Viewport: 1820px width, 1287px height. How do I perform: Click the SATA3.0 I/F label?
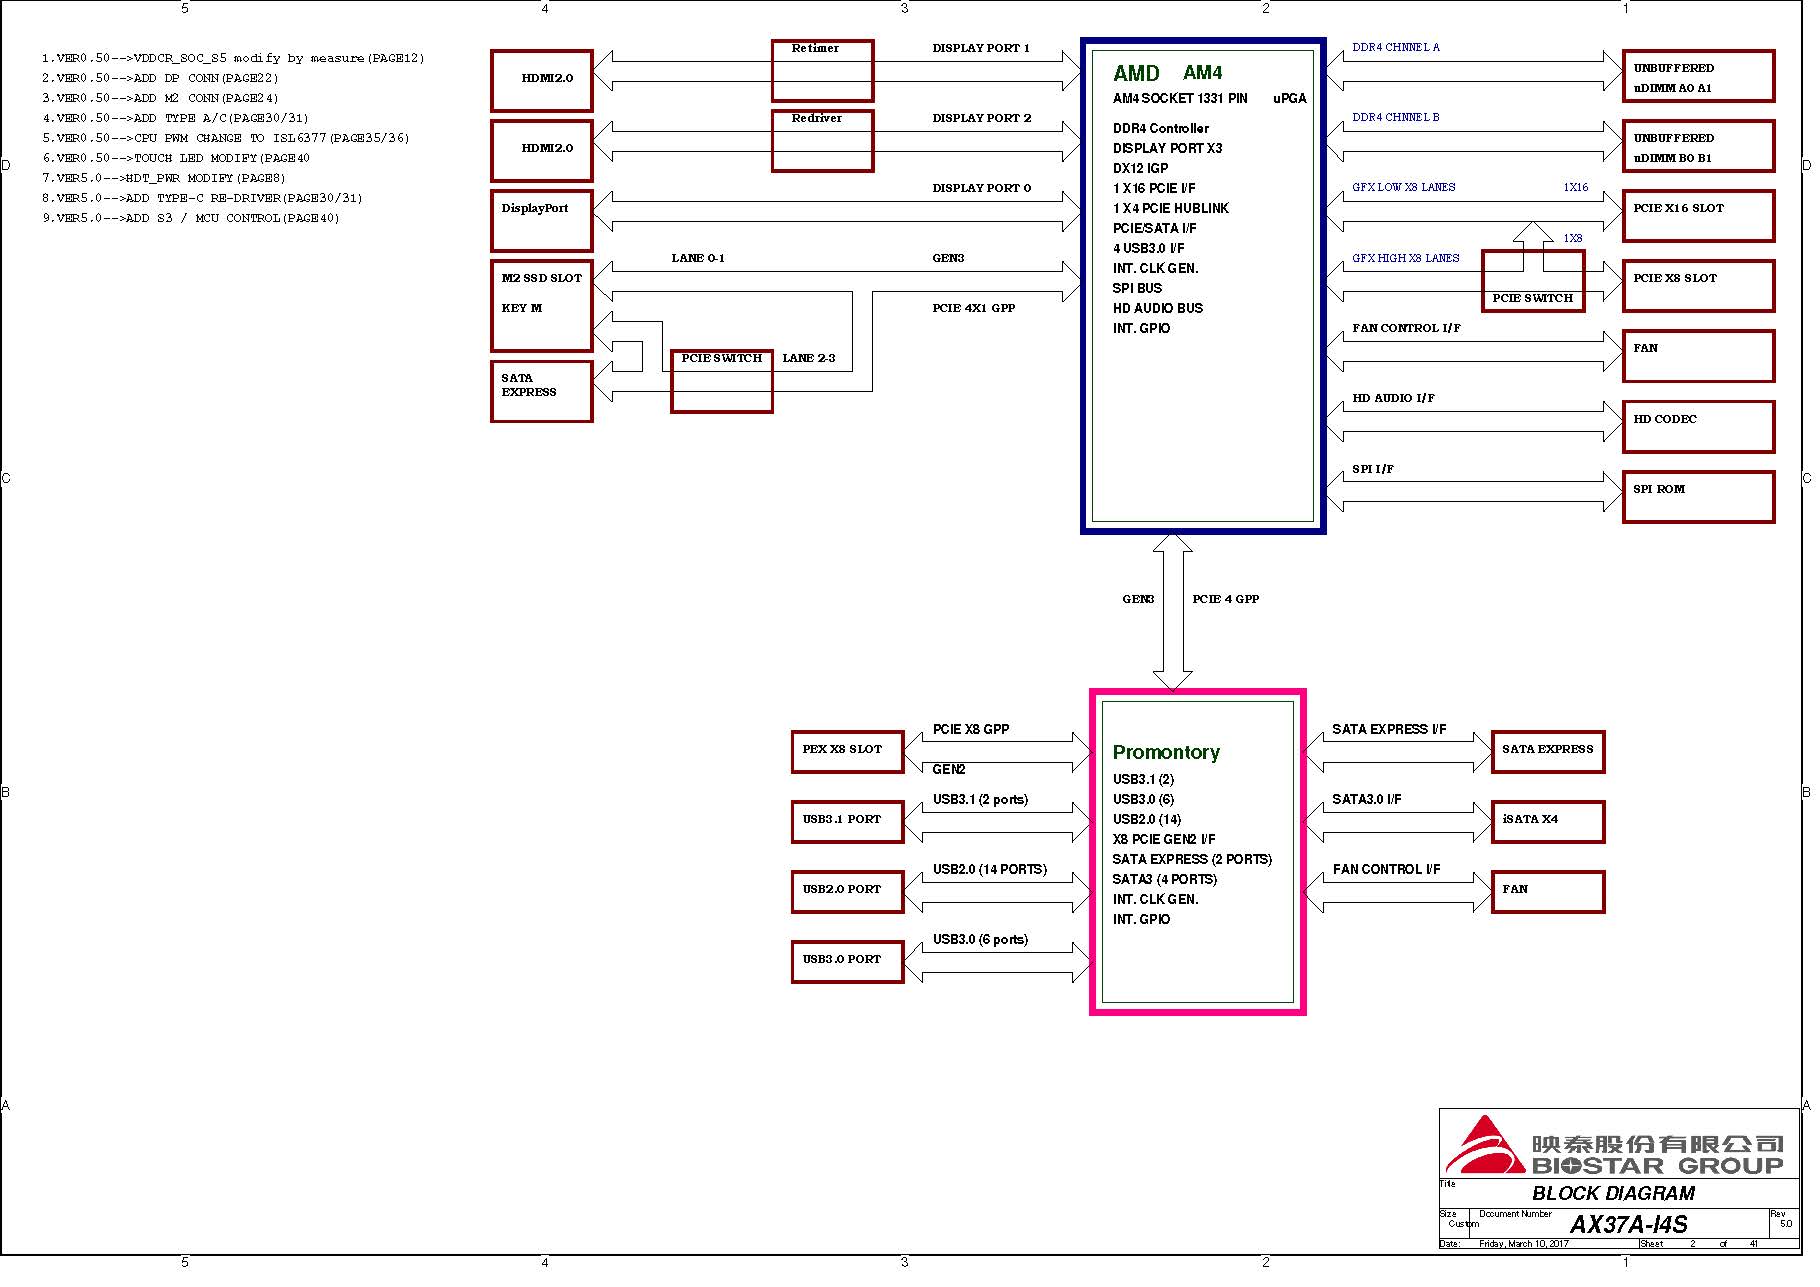click(x=1367, y=799)
